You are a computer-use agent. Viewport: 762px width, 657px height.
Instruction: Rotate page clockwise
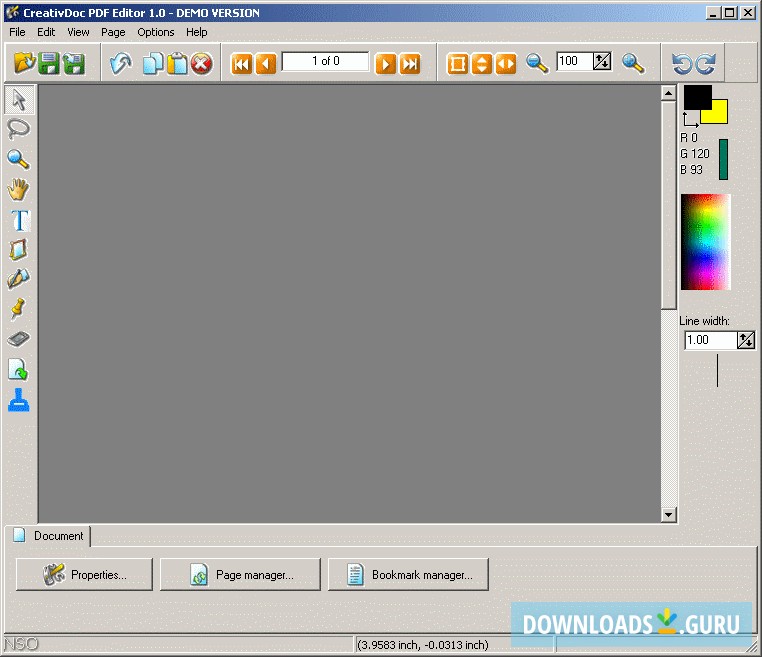705,64
